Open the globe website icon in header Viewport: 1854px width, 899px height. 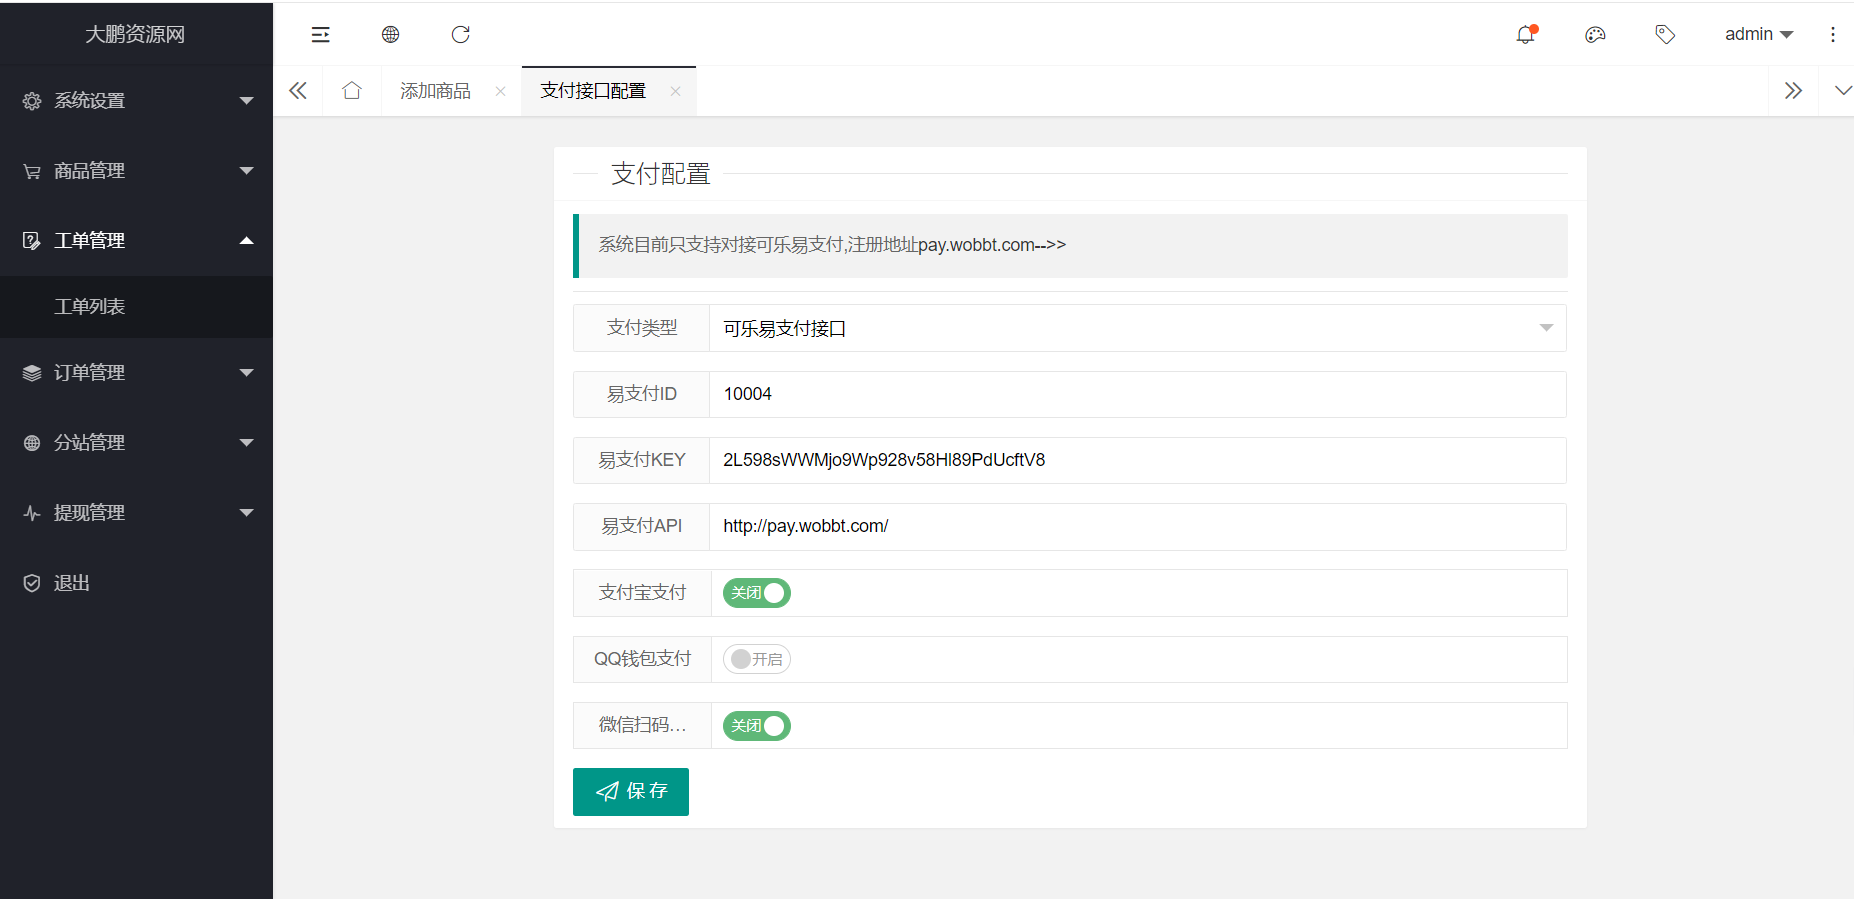390,35
